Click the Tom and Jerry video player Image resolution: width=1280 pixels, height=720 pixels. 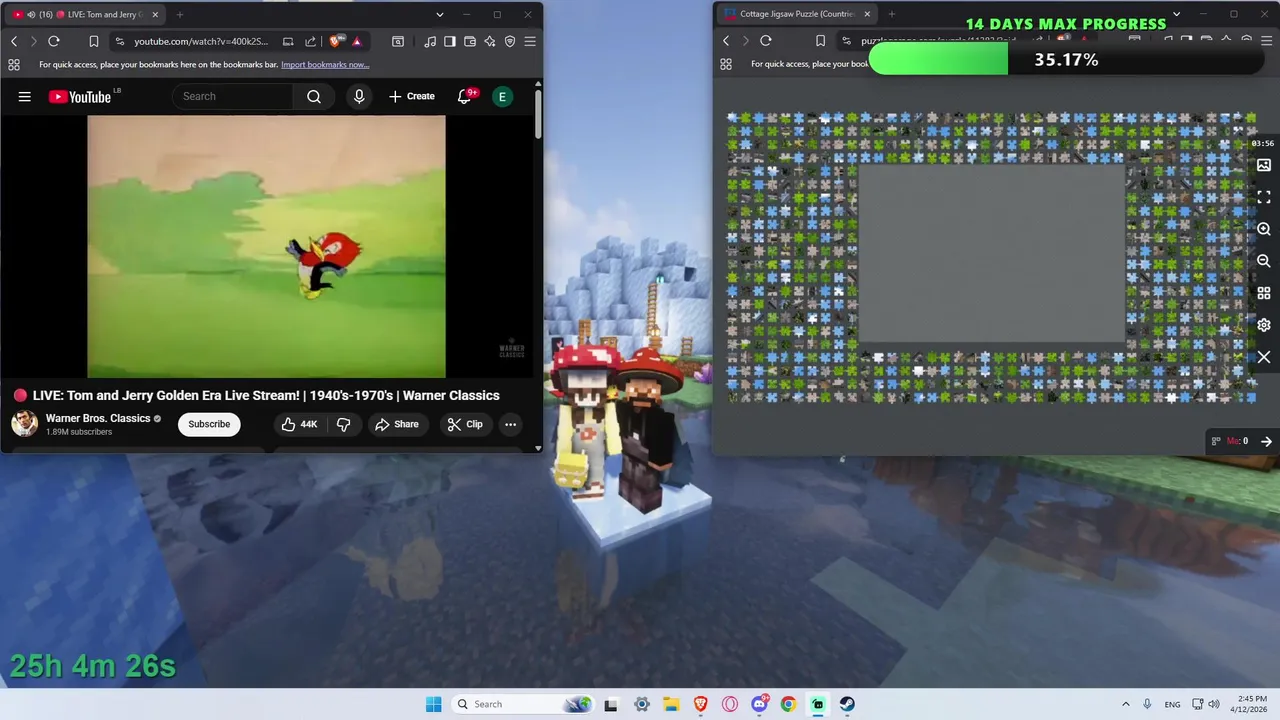266,246
